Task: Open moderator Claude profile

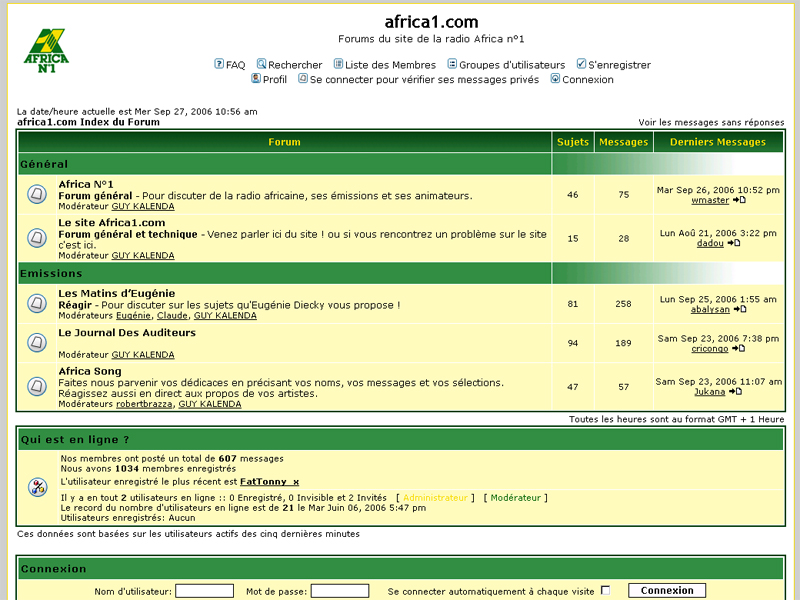Action: (172, 315)
